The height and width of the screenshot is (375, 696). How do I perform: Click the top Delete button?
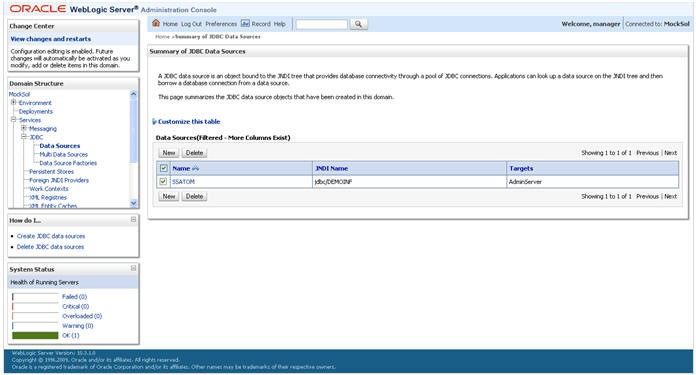(x=194, y=153)
